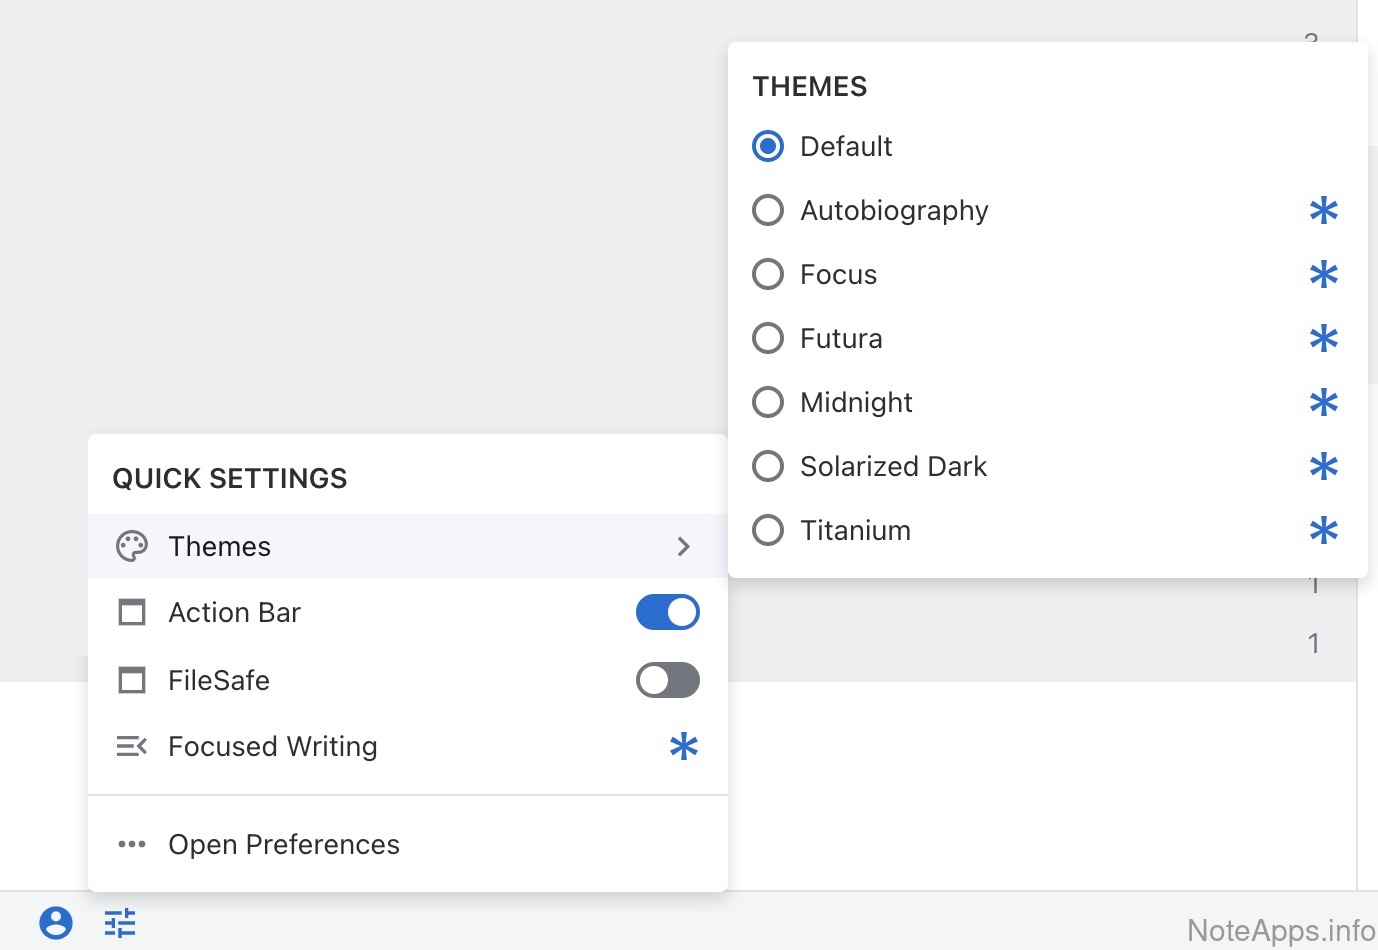Image resolution: width=1378 pixels, height=950 pixels.
Task: Select the Solarized Dark radio button
Action: tap(768, 466)
